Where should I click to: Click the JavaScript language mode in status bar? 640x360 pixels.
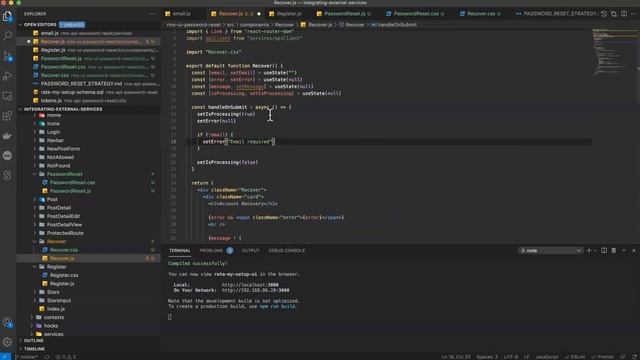coord(547,357)
